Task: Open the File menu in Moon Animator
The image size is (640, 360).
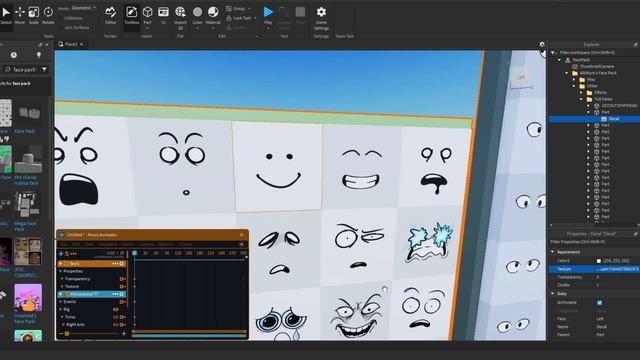Action: coord(63,244)
